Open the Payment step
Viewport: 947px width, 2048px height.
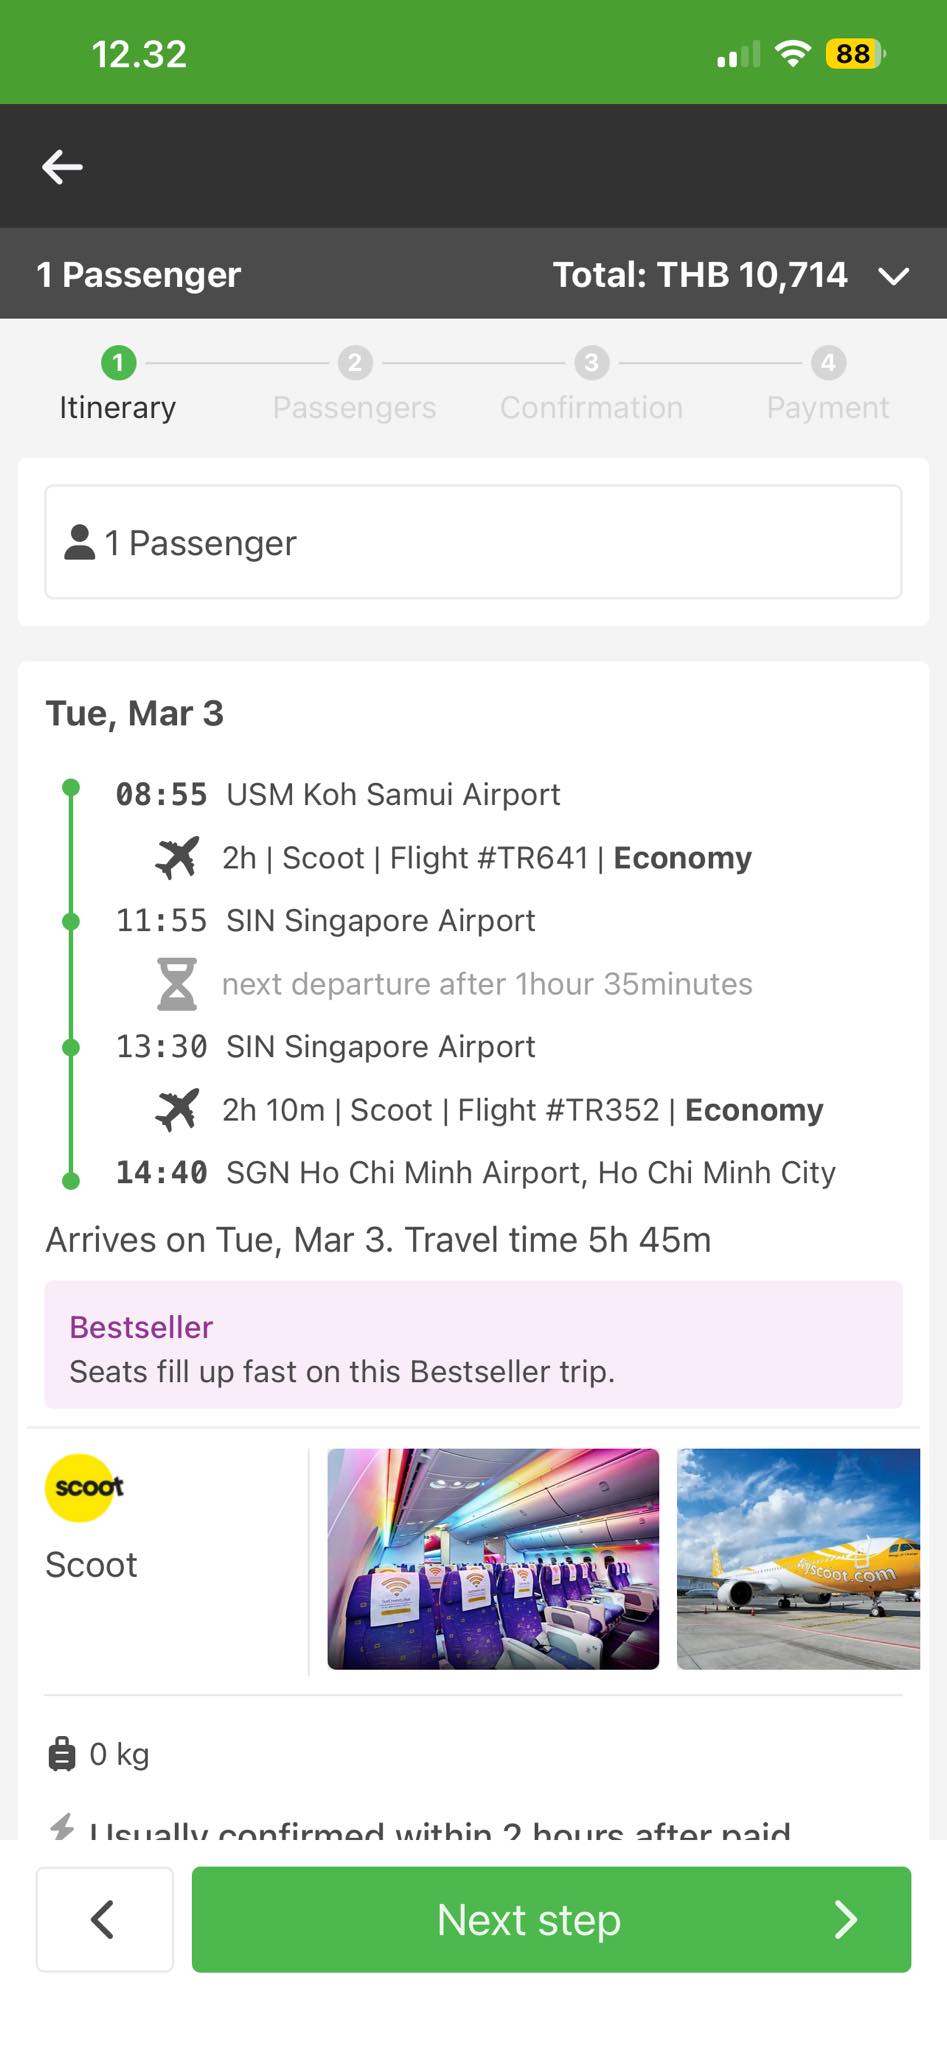tap(827, 384)
